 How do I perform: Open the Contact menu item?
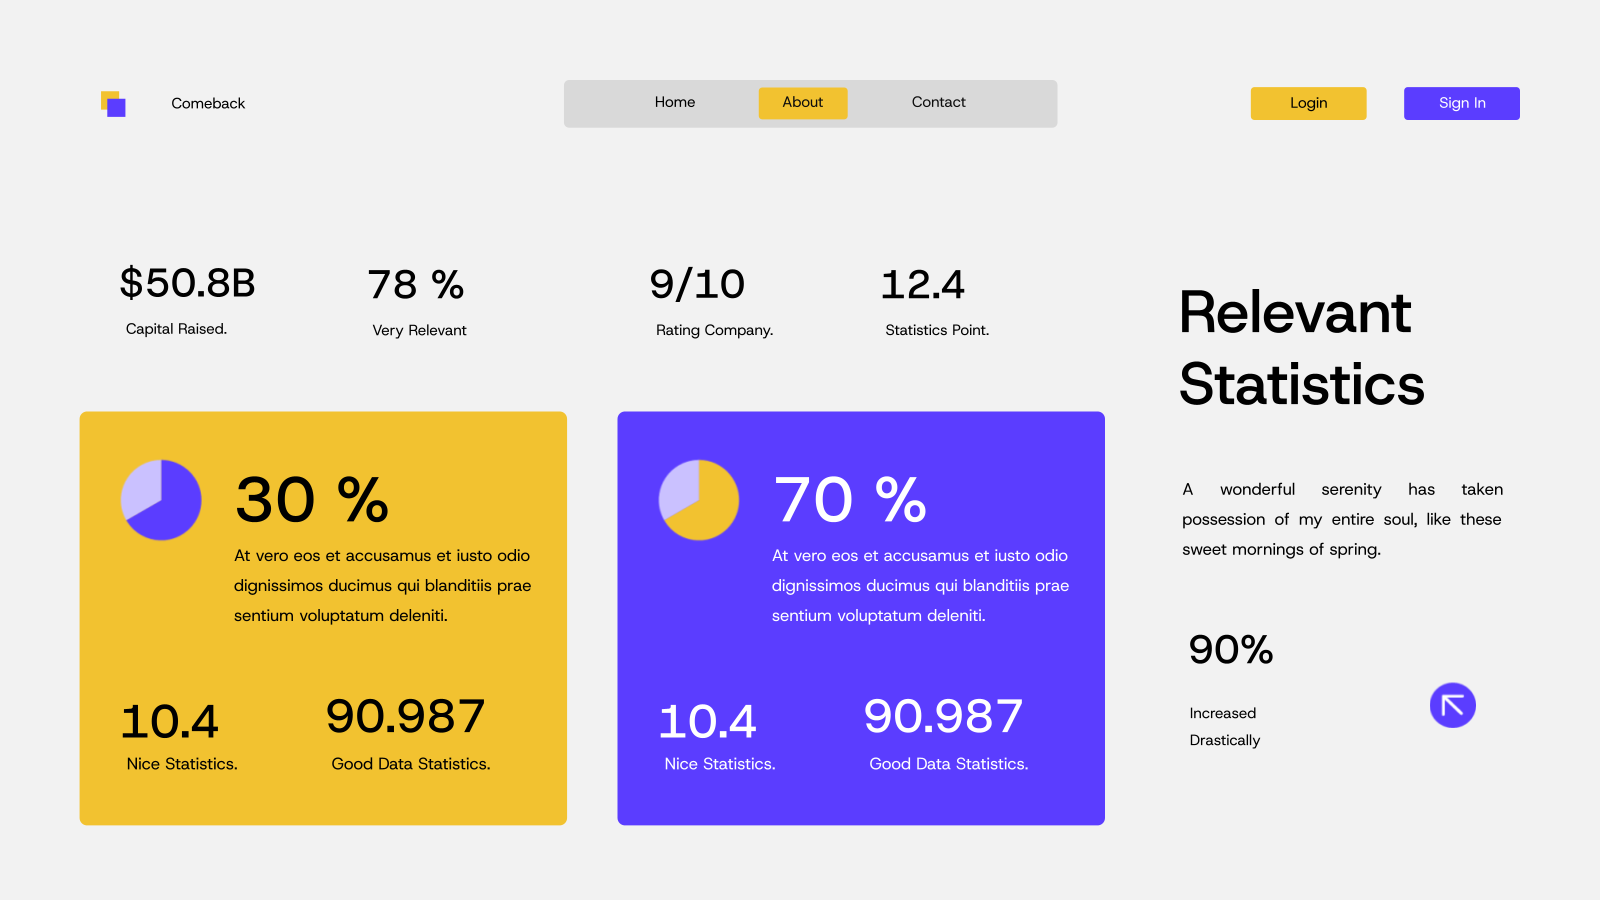tap(939, 102)
